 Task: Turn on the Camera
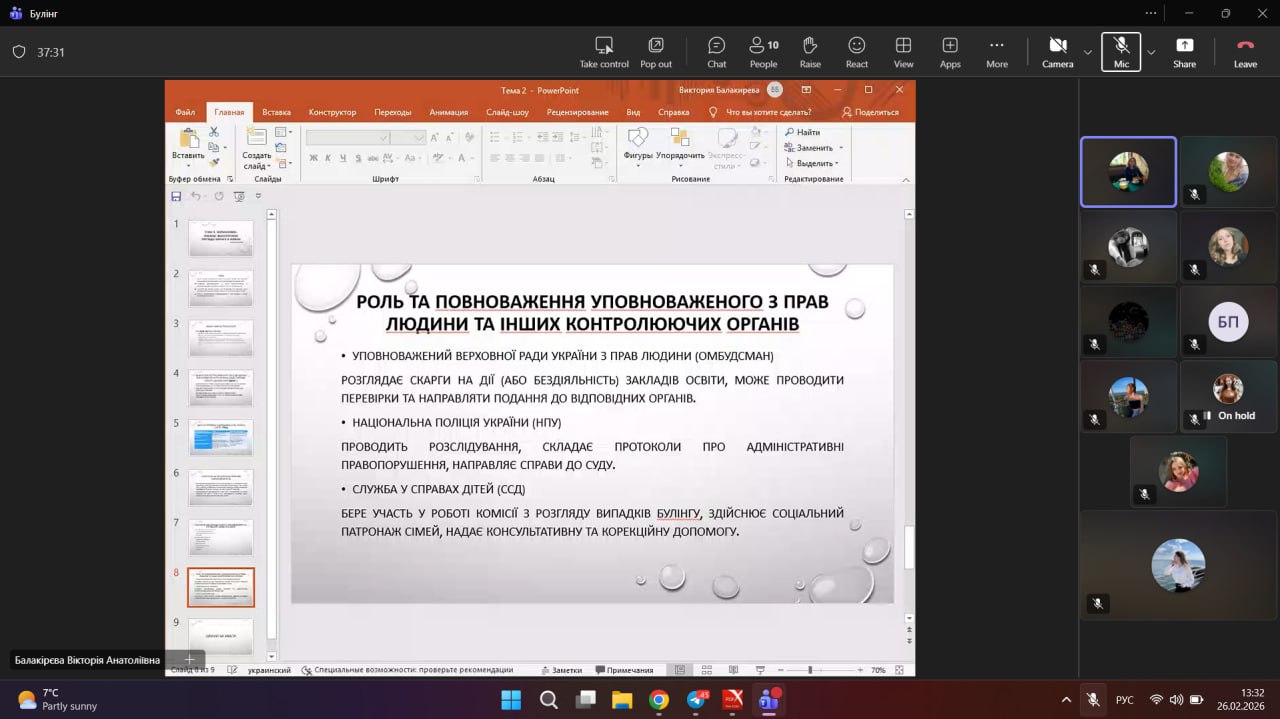[x=1057, y=52]
